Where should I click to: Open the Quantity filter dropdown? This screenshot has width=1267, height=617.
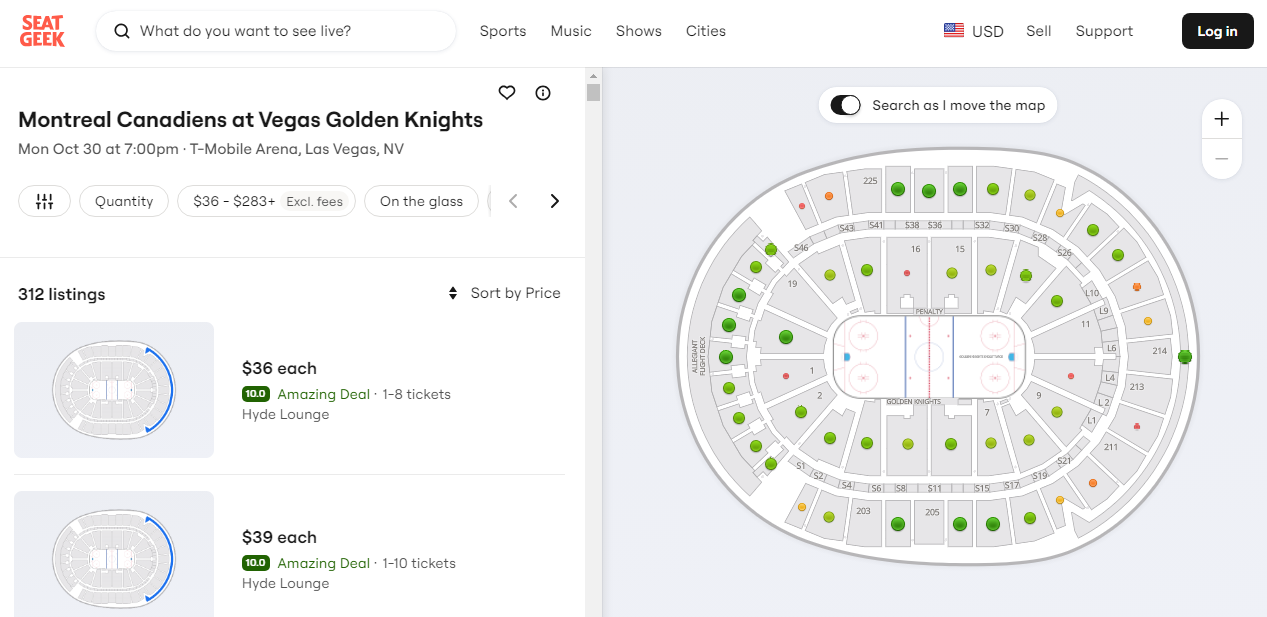coord(124,201)
